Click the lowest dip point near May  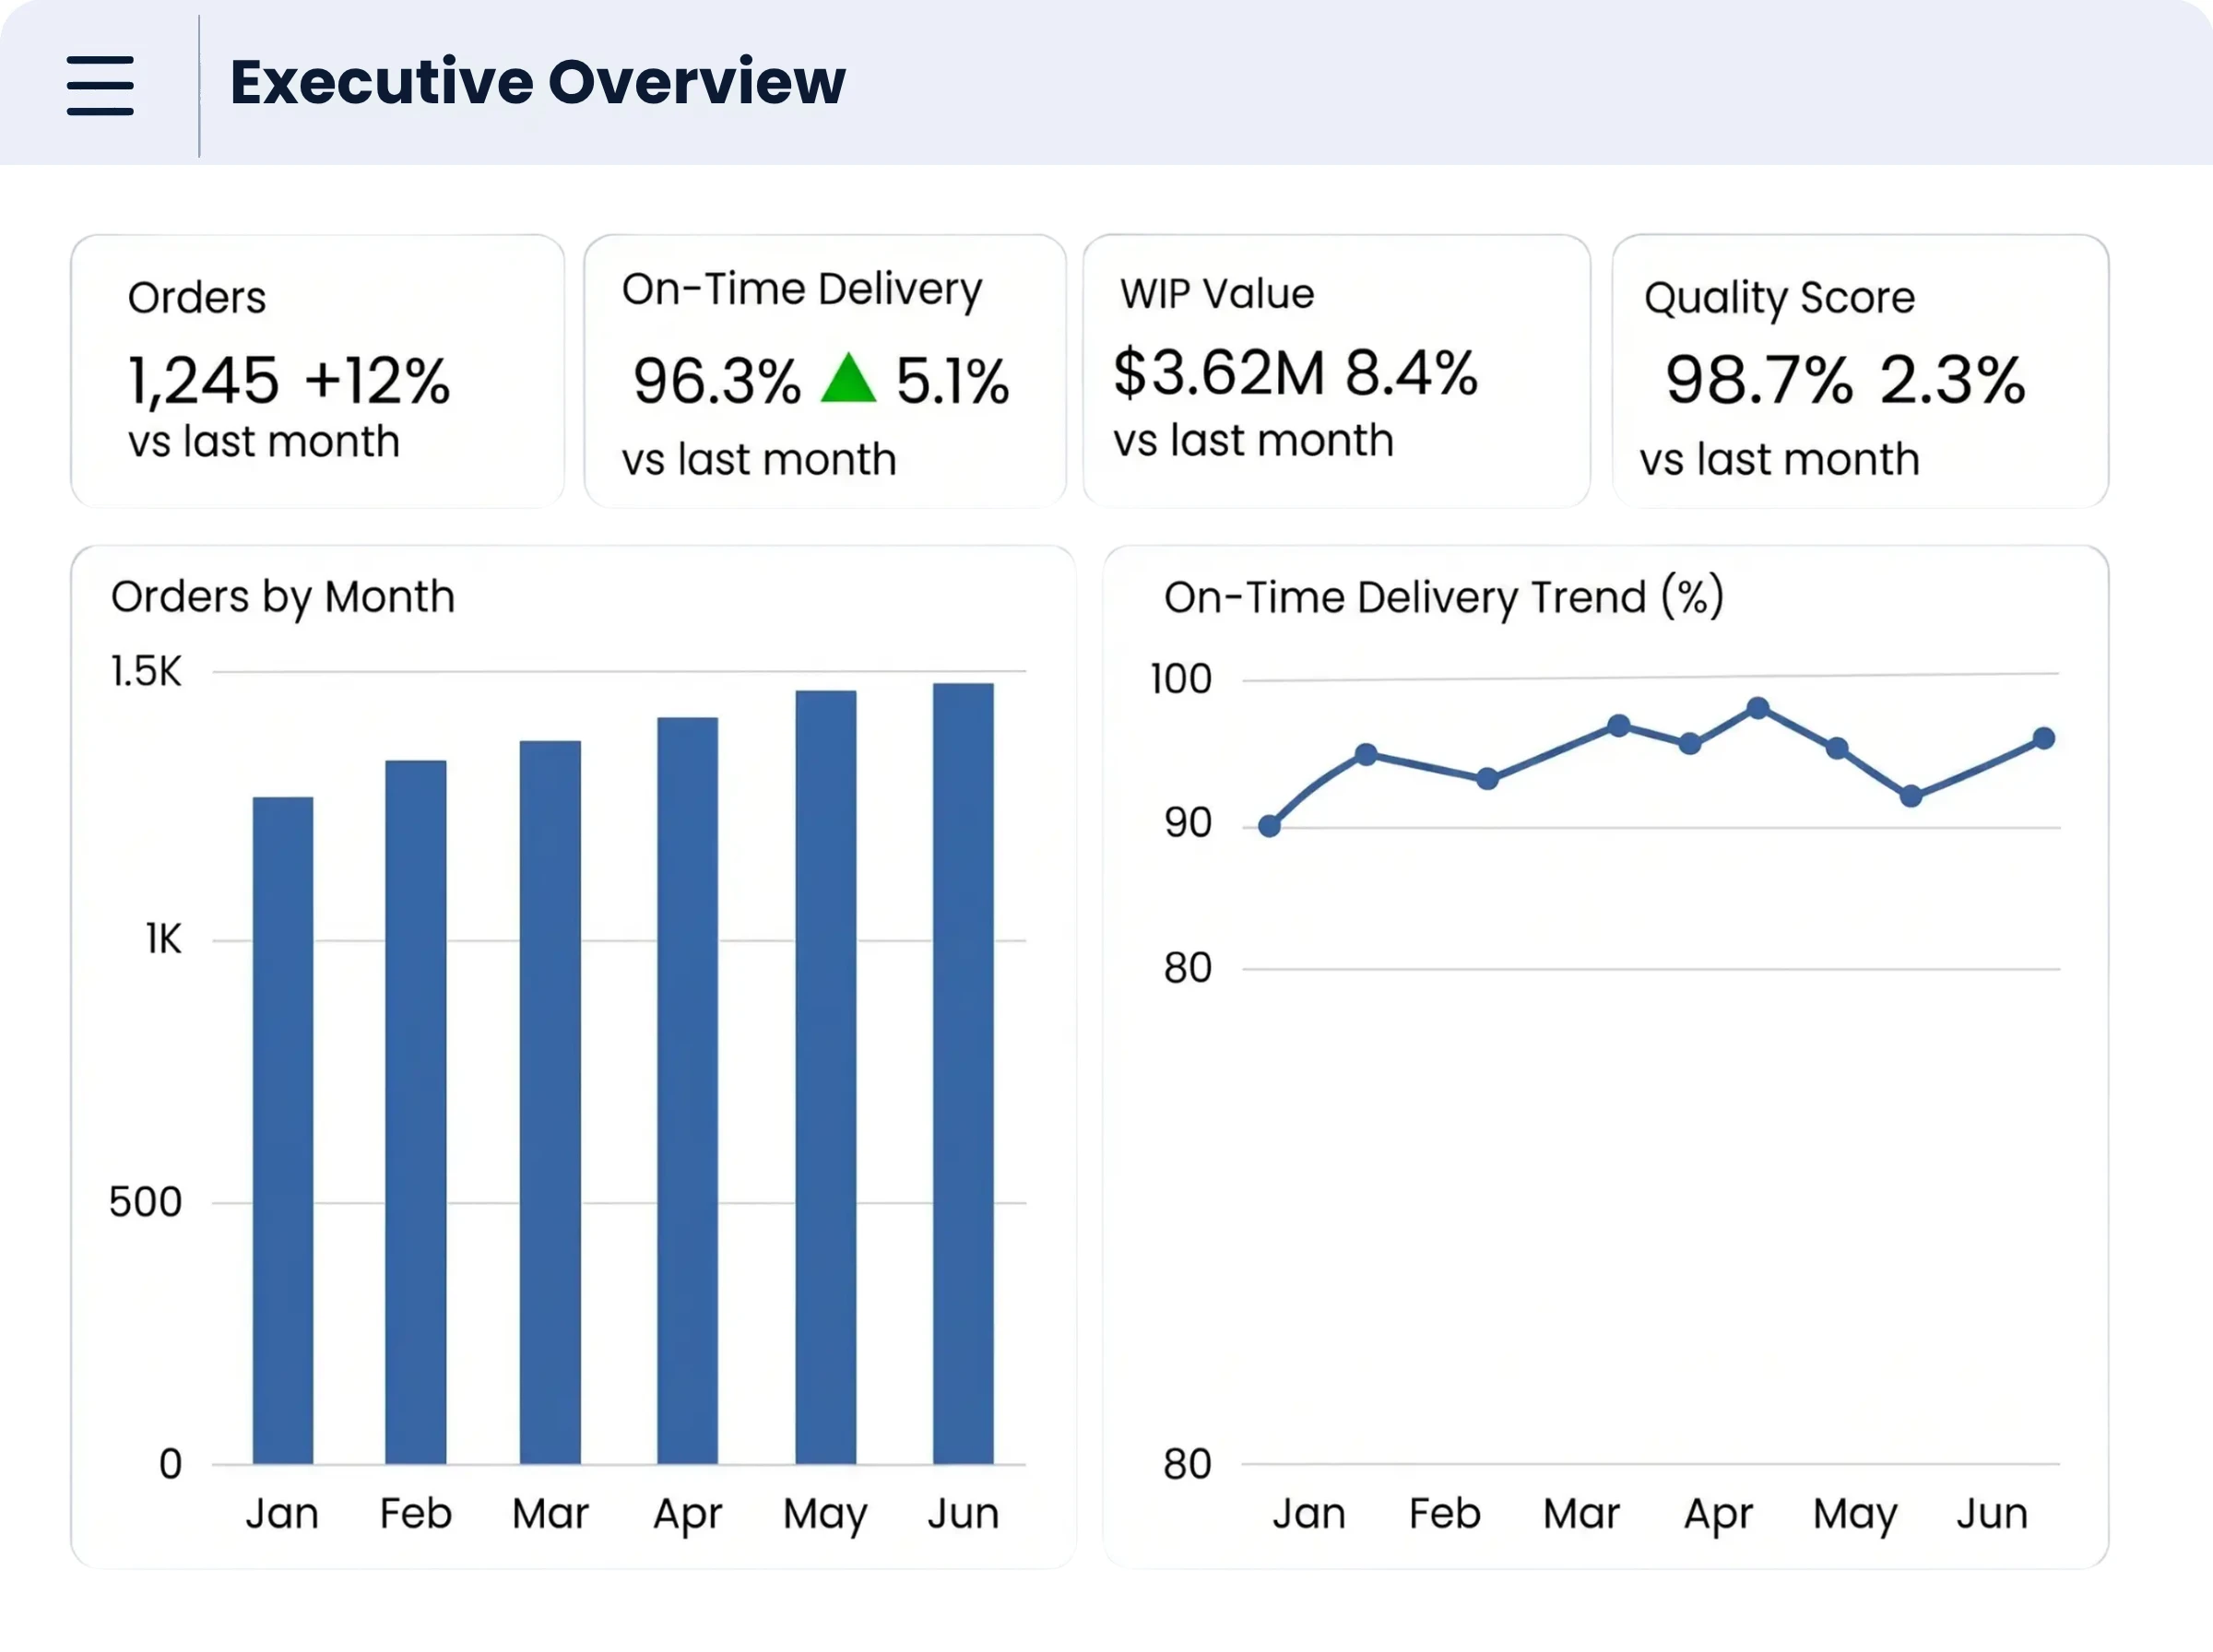[1911, 797]
